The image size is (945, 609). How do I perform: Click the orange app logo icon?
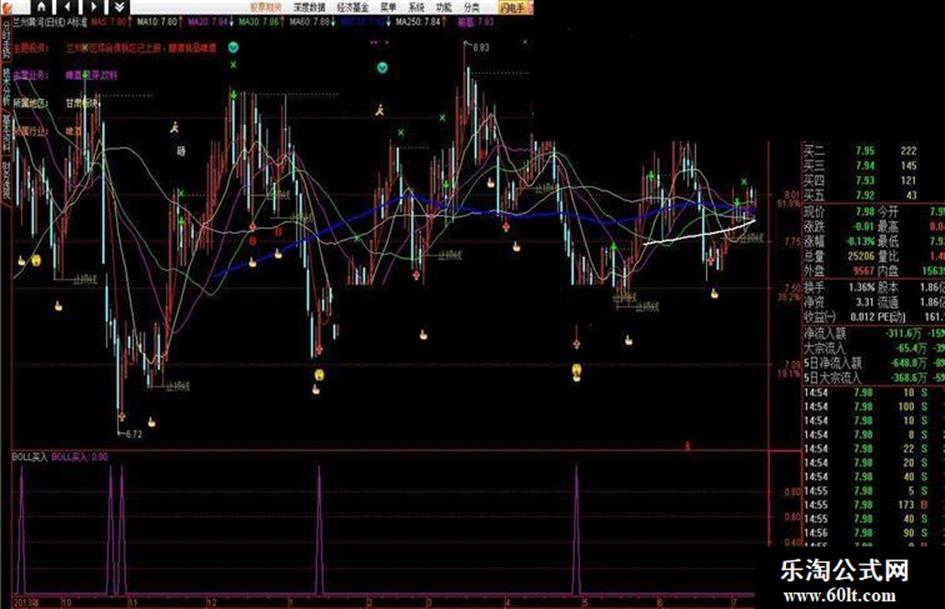[5, 7]
